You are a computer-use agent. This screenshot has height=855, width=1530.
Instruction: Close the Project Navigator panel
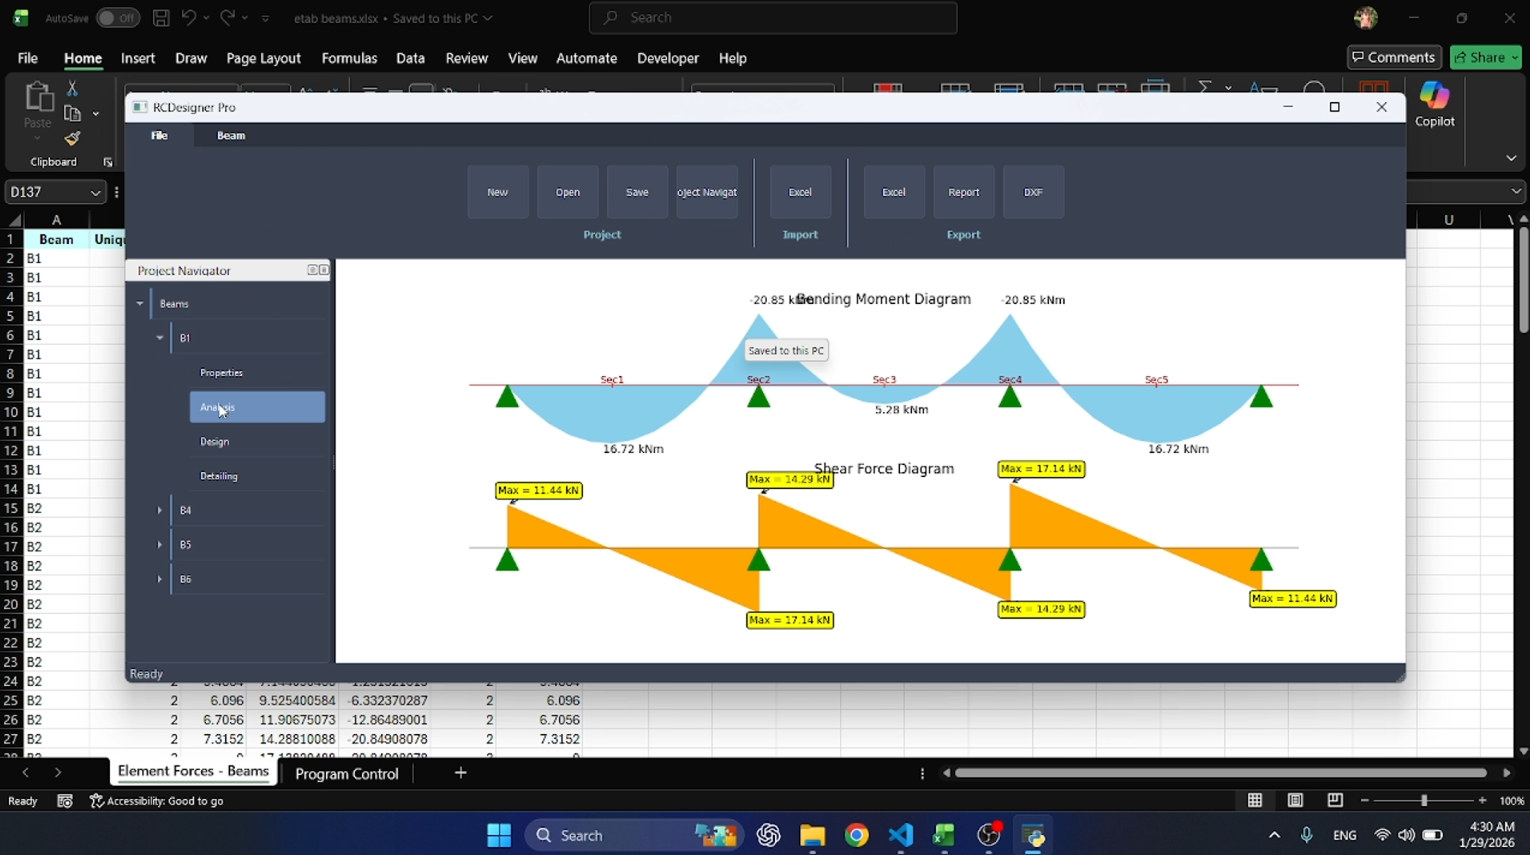(x=324, y=270)
